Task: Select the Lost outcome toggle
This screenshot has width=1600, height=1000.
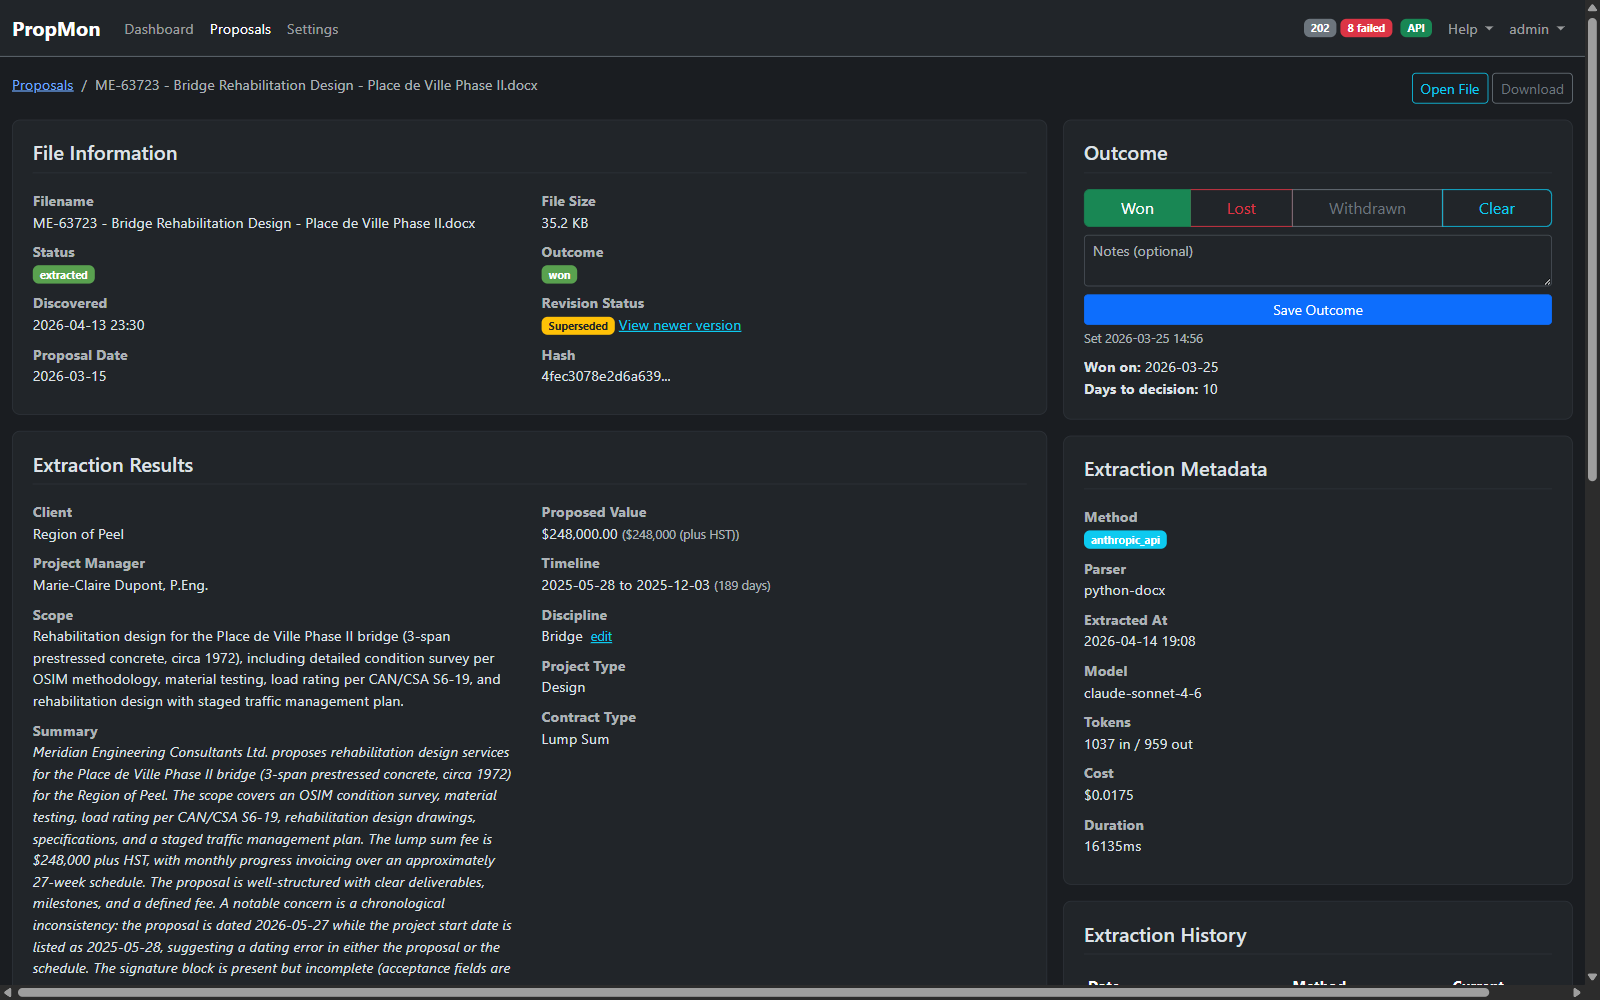Action: (x=1240, y=208)
